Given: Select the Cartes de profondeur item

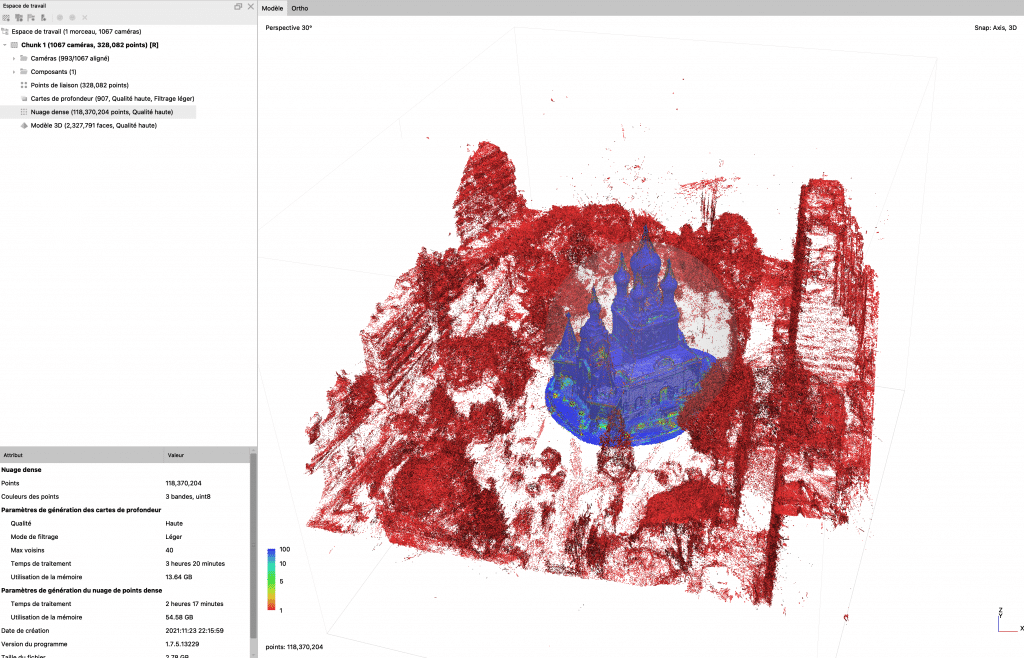Looking at the screenshot, I should [112, 99].
